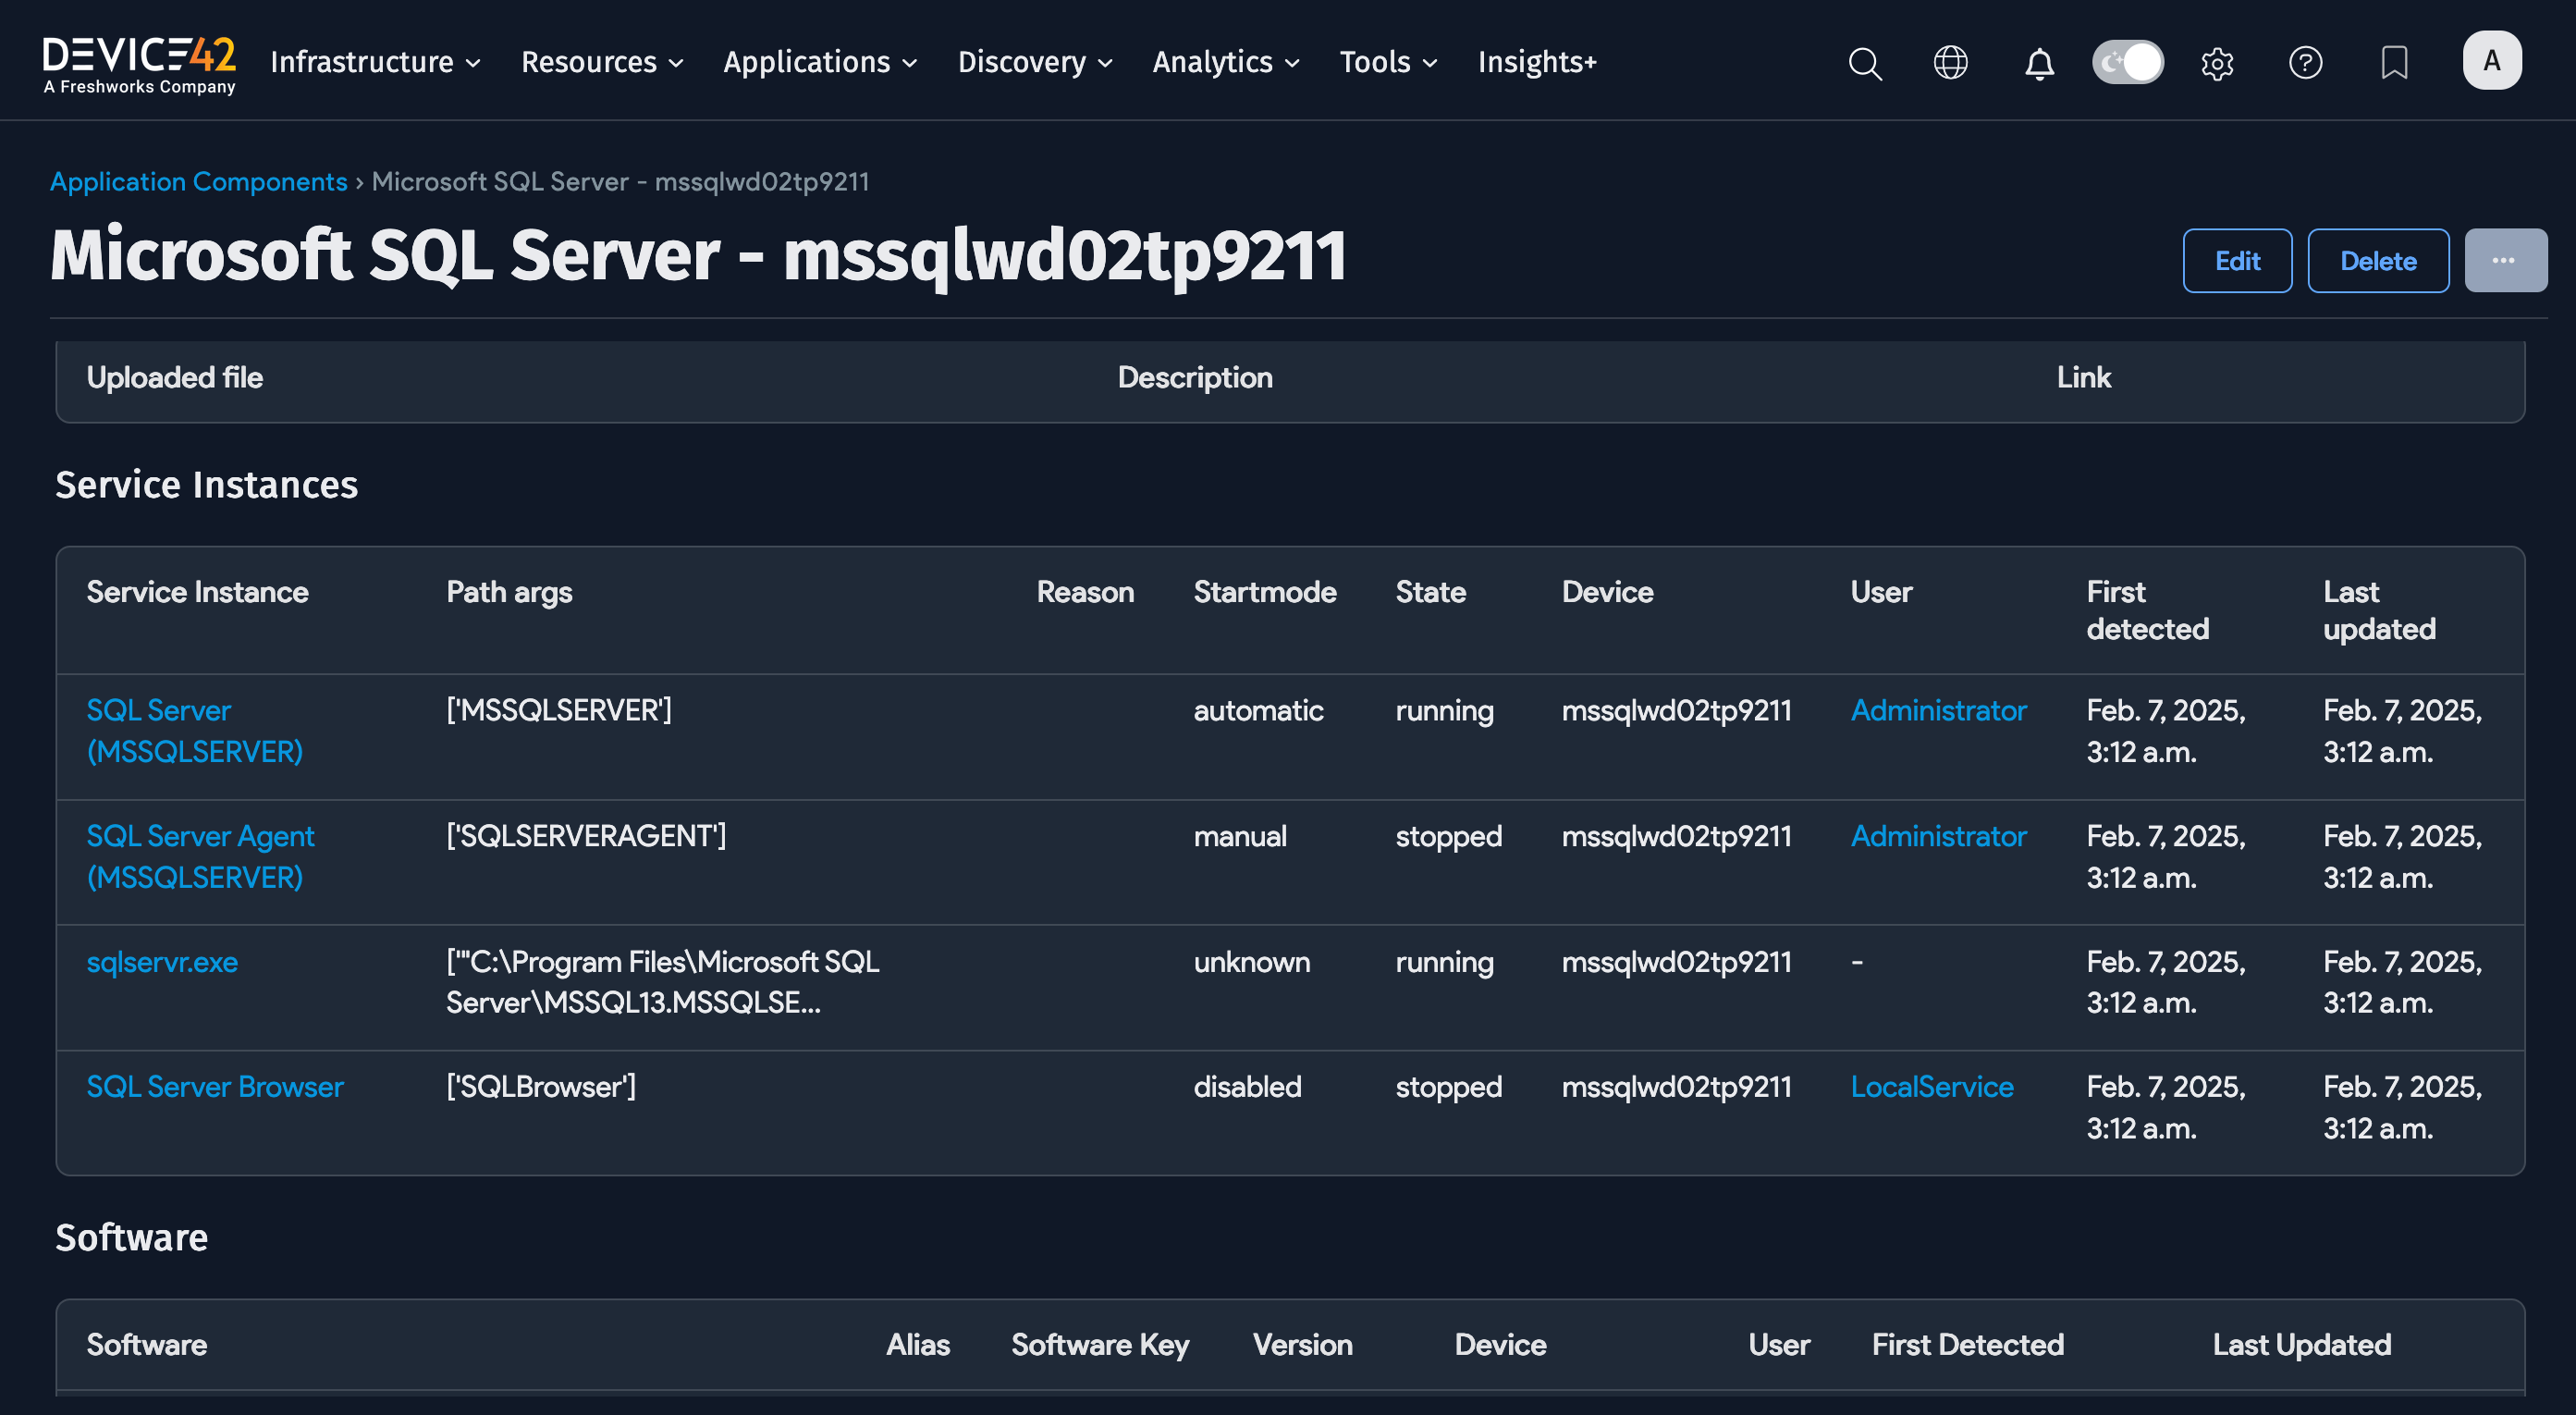Click the Delete button
Image resolution: width=2576 pixels, height=1415 pixels.
click(x=2377, y=261)
